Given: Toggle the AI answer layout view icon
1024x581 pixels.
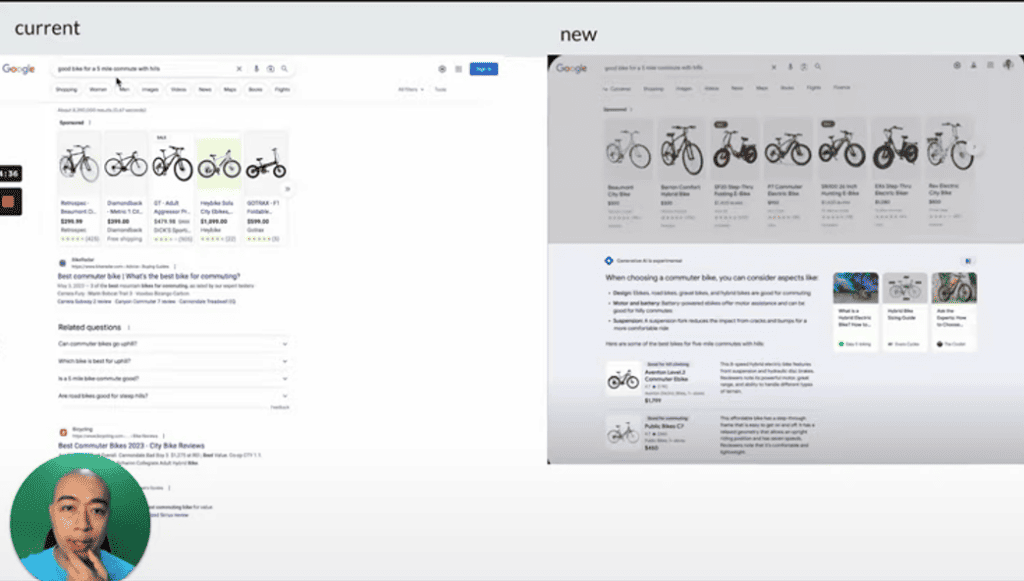Looking at the screenshot, I should pyautogui.click(x=968, y=261).
